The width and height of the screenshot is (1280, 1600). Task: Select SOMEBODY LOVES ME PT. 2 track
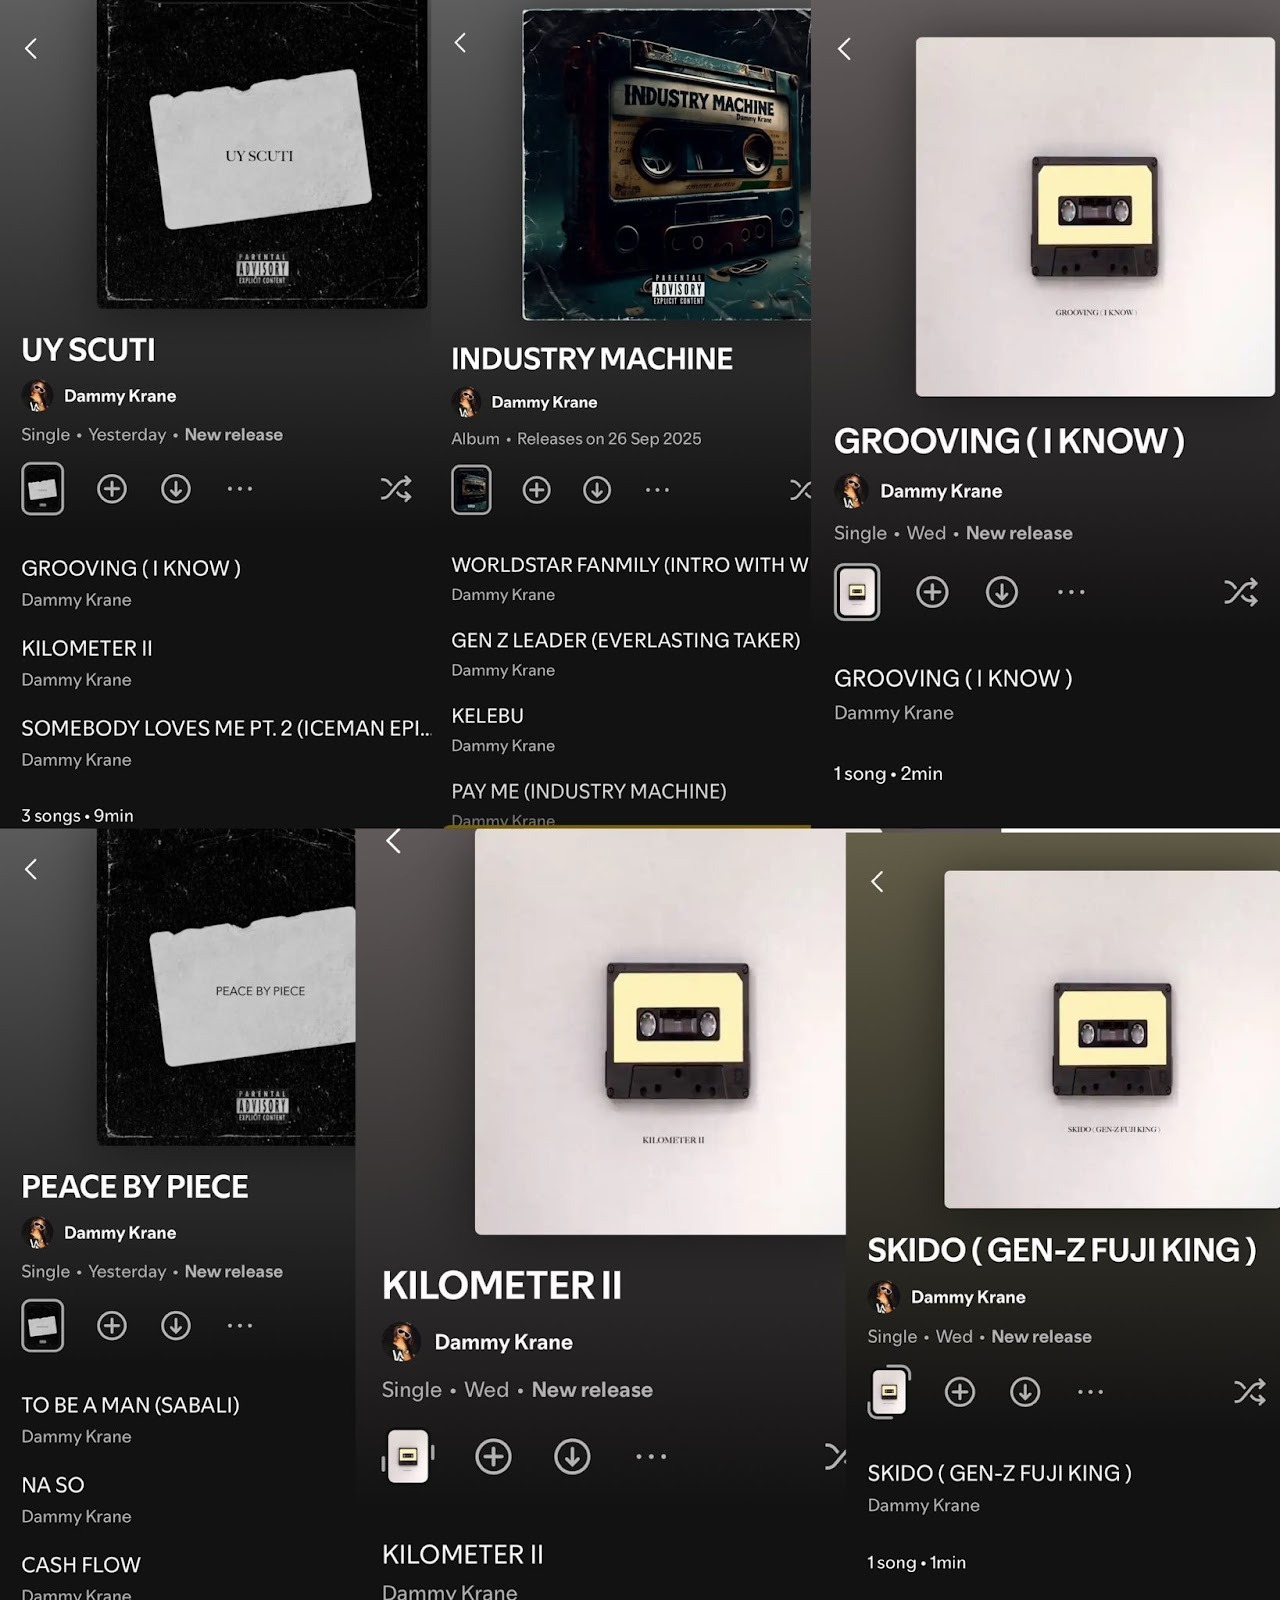[226, 742]
